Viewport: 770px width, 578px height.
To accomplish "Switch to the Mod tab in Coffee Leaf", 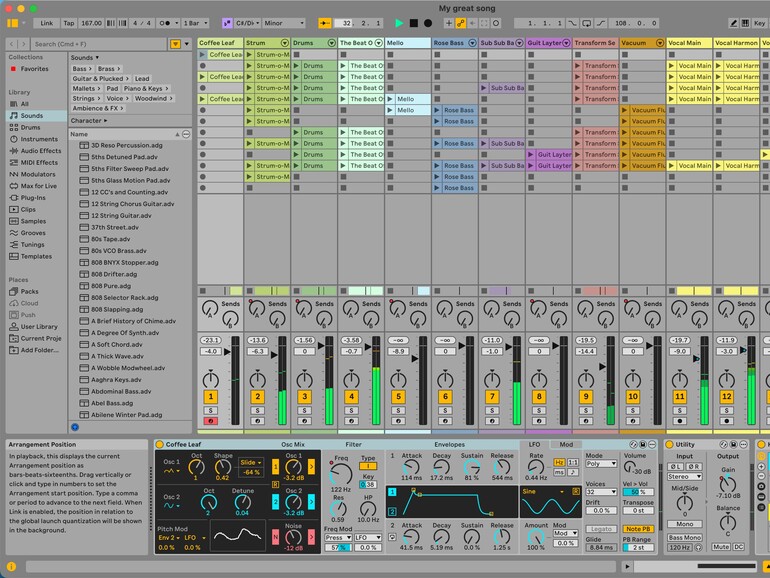I will tap(566, 444).
